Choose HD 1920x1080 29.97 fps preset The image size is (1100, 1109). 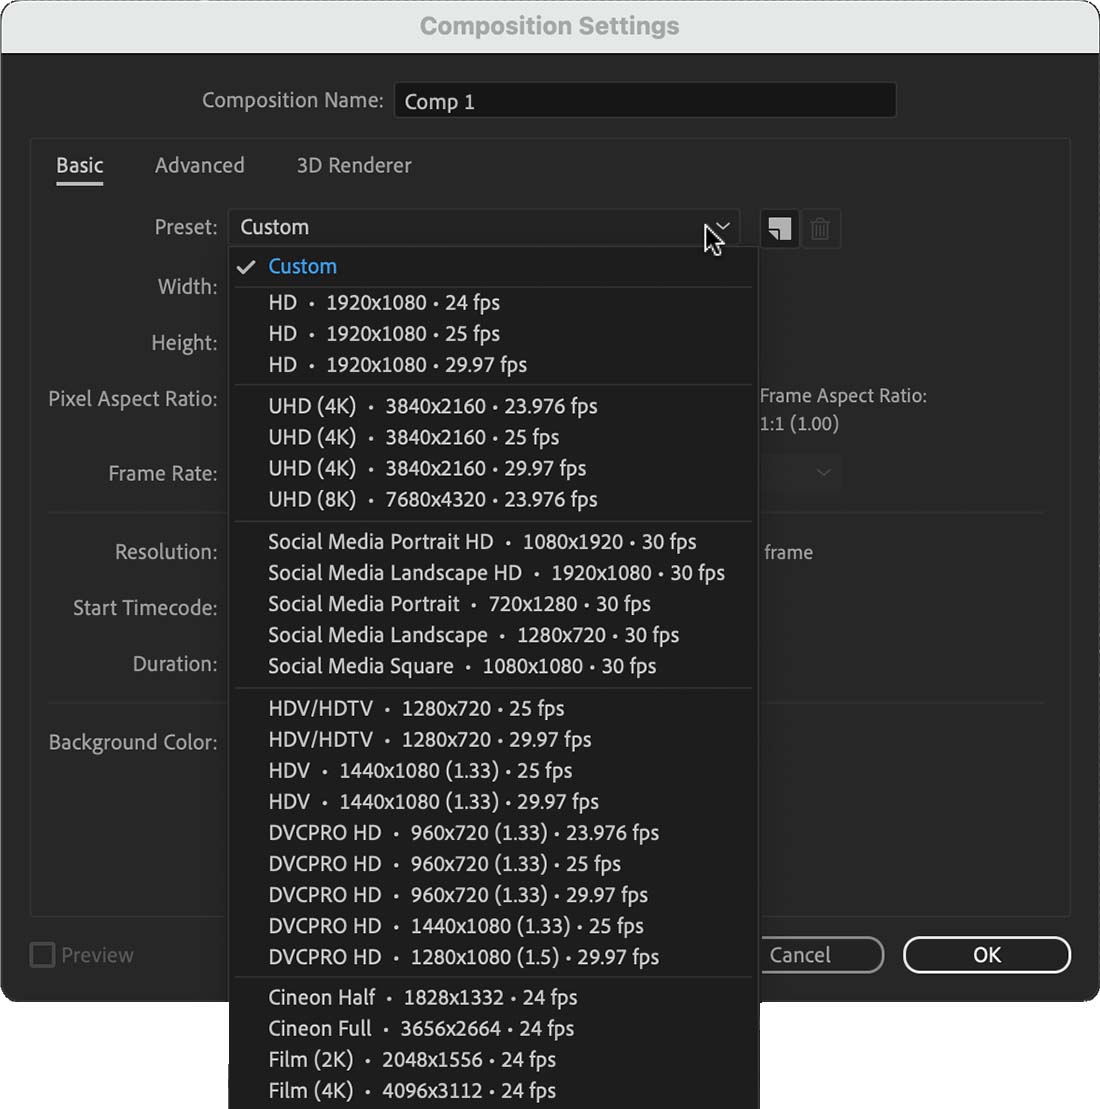point(493,365)
